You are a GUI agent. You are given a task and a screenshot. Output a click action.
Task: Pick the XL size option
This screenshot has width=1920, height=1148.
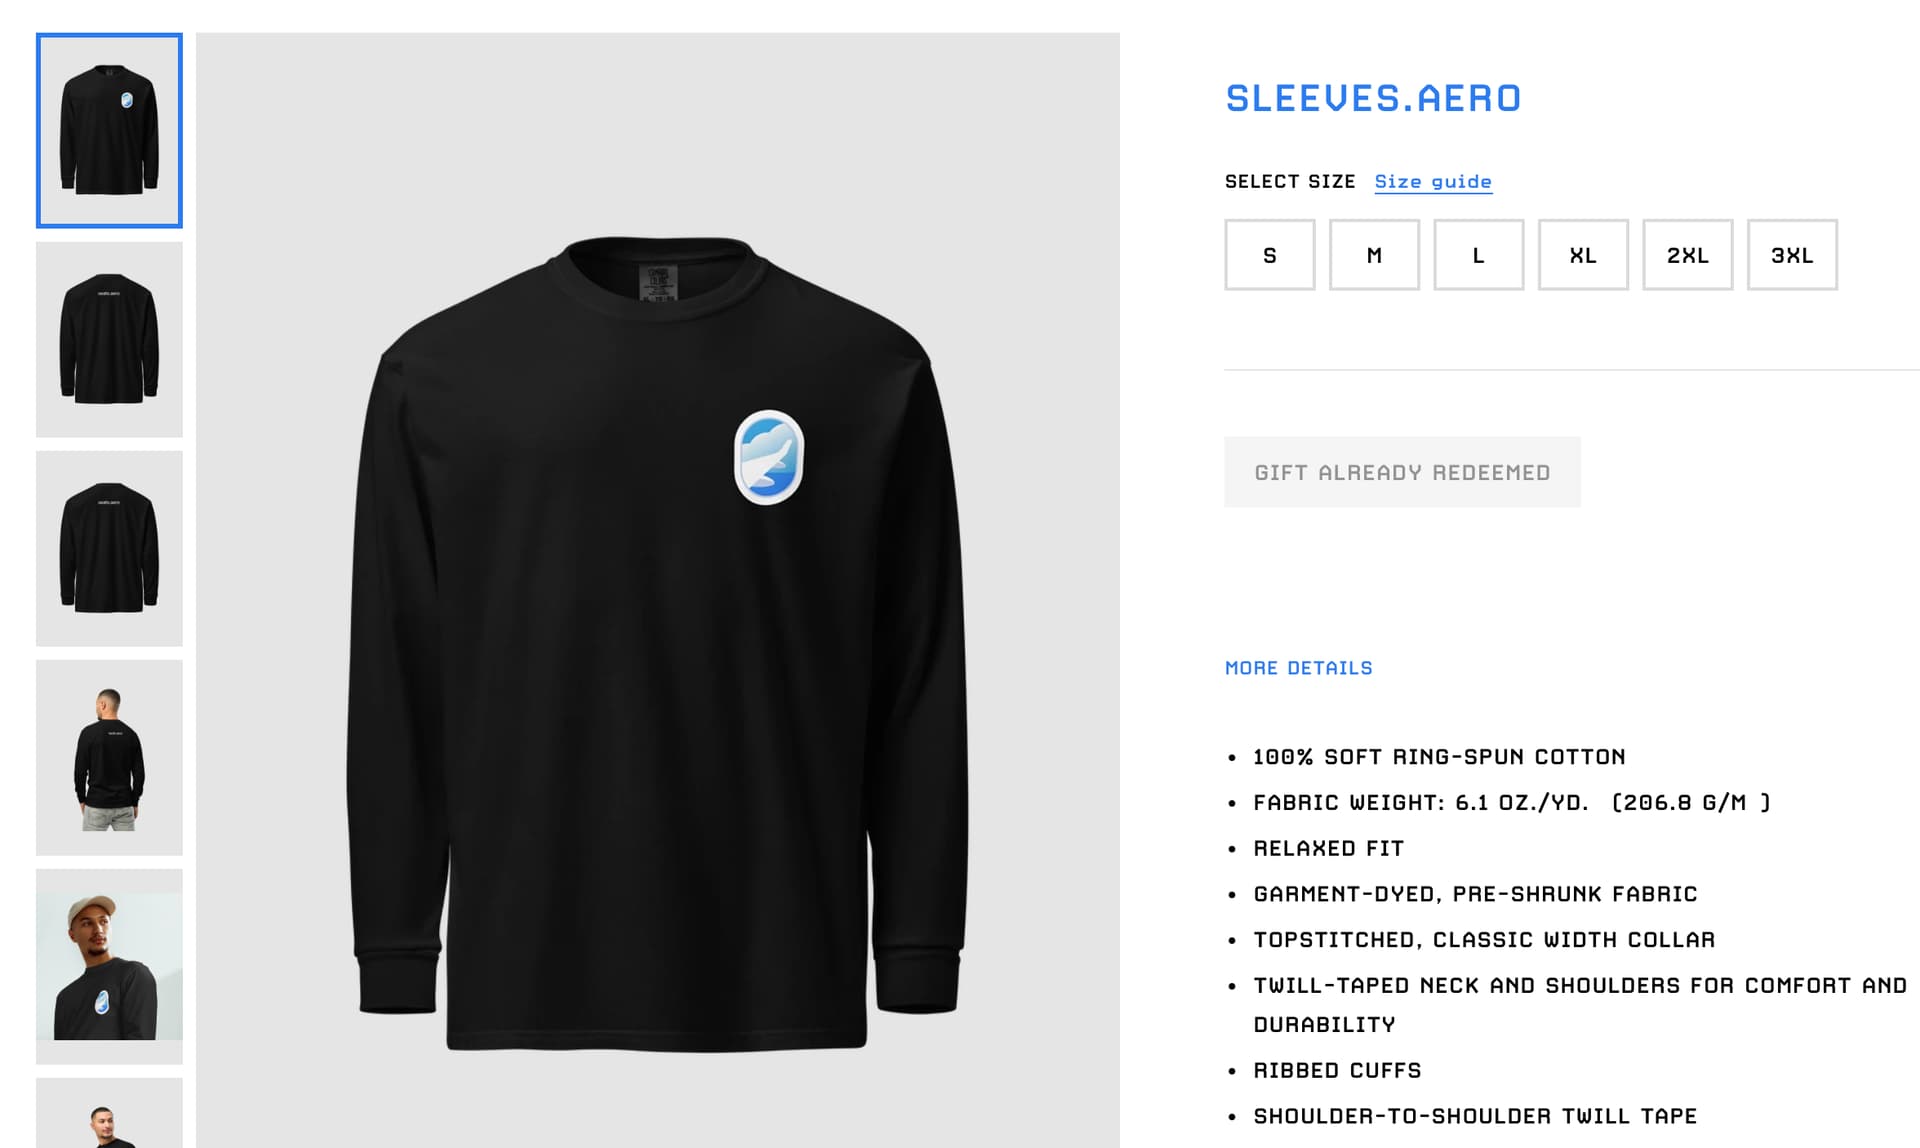(1583, 255)
